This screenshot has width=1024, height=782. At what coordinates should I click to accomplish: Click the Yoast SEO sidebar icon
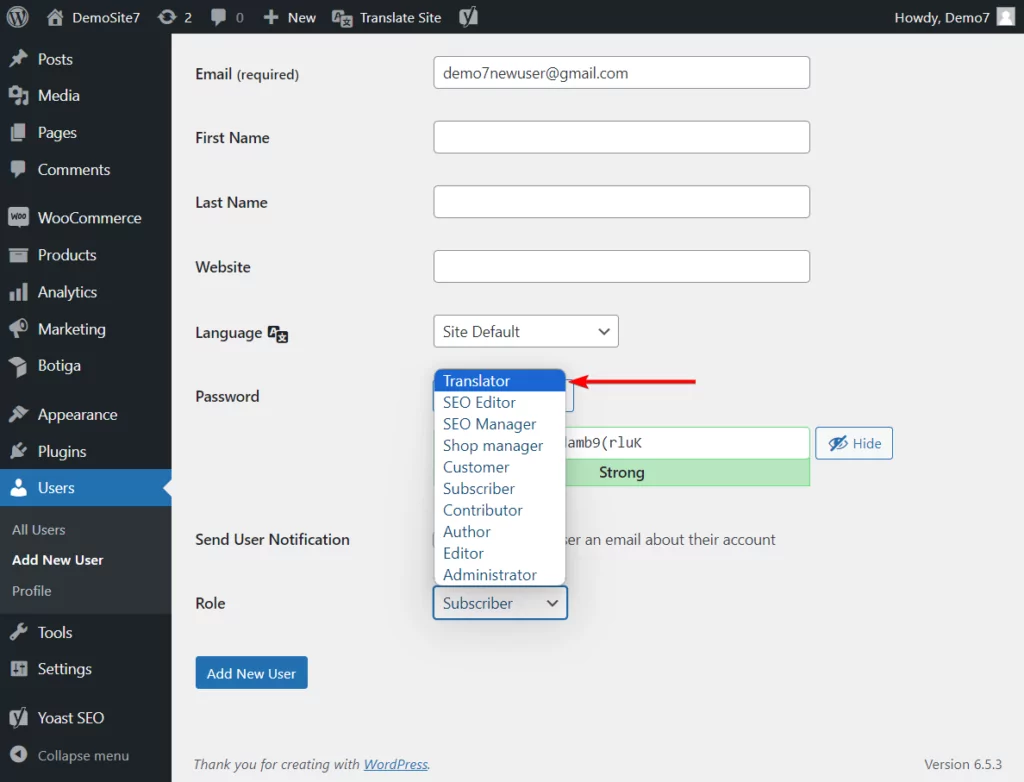18,717
